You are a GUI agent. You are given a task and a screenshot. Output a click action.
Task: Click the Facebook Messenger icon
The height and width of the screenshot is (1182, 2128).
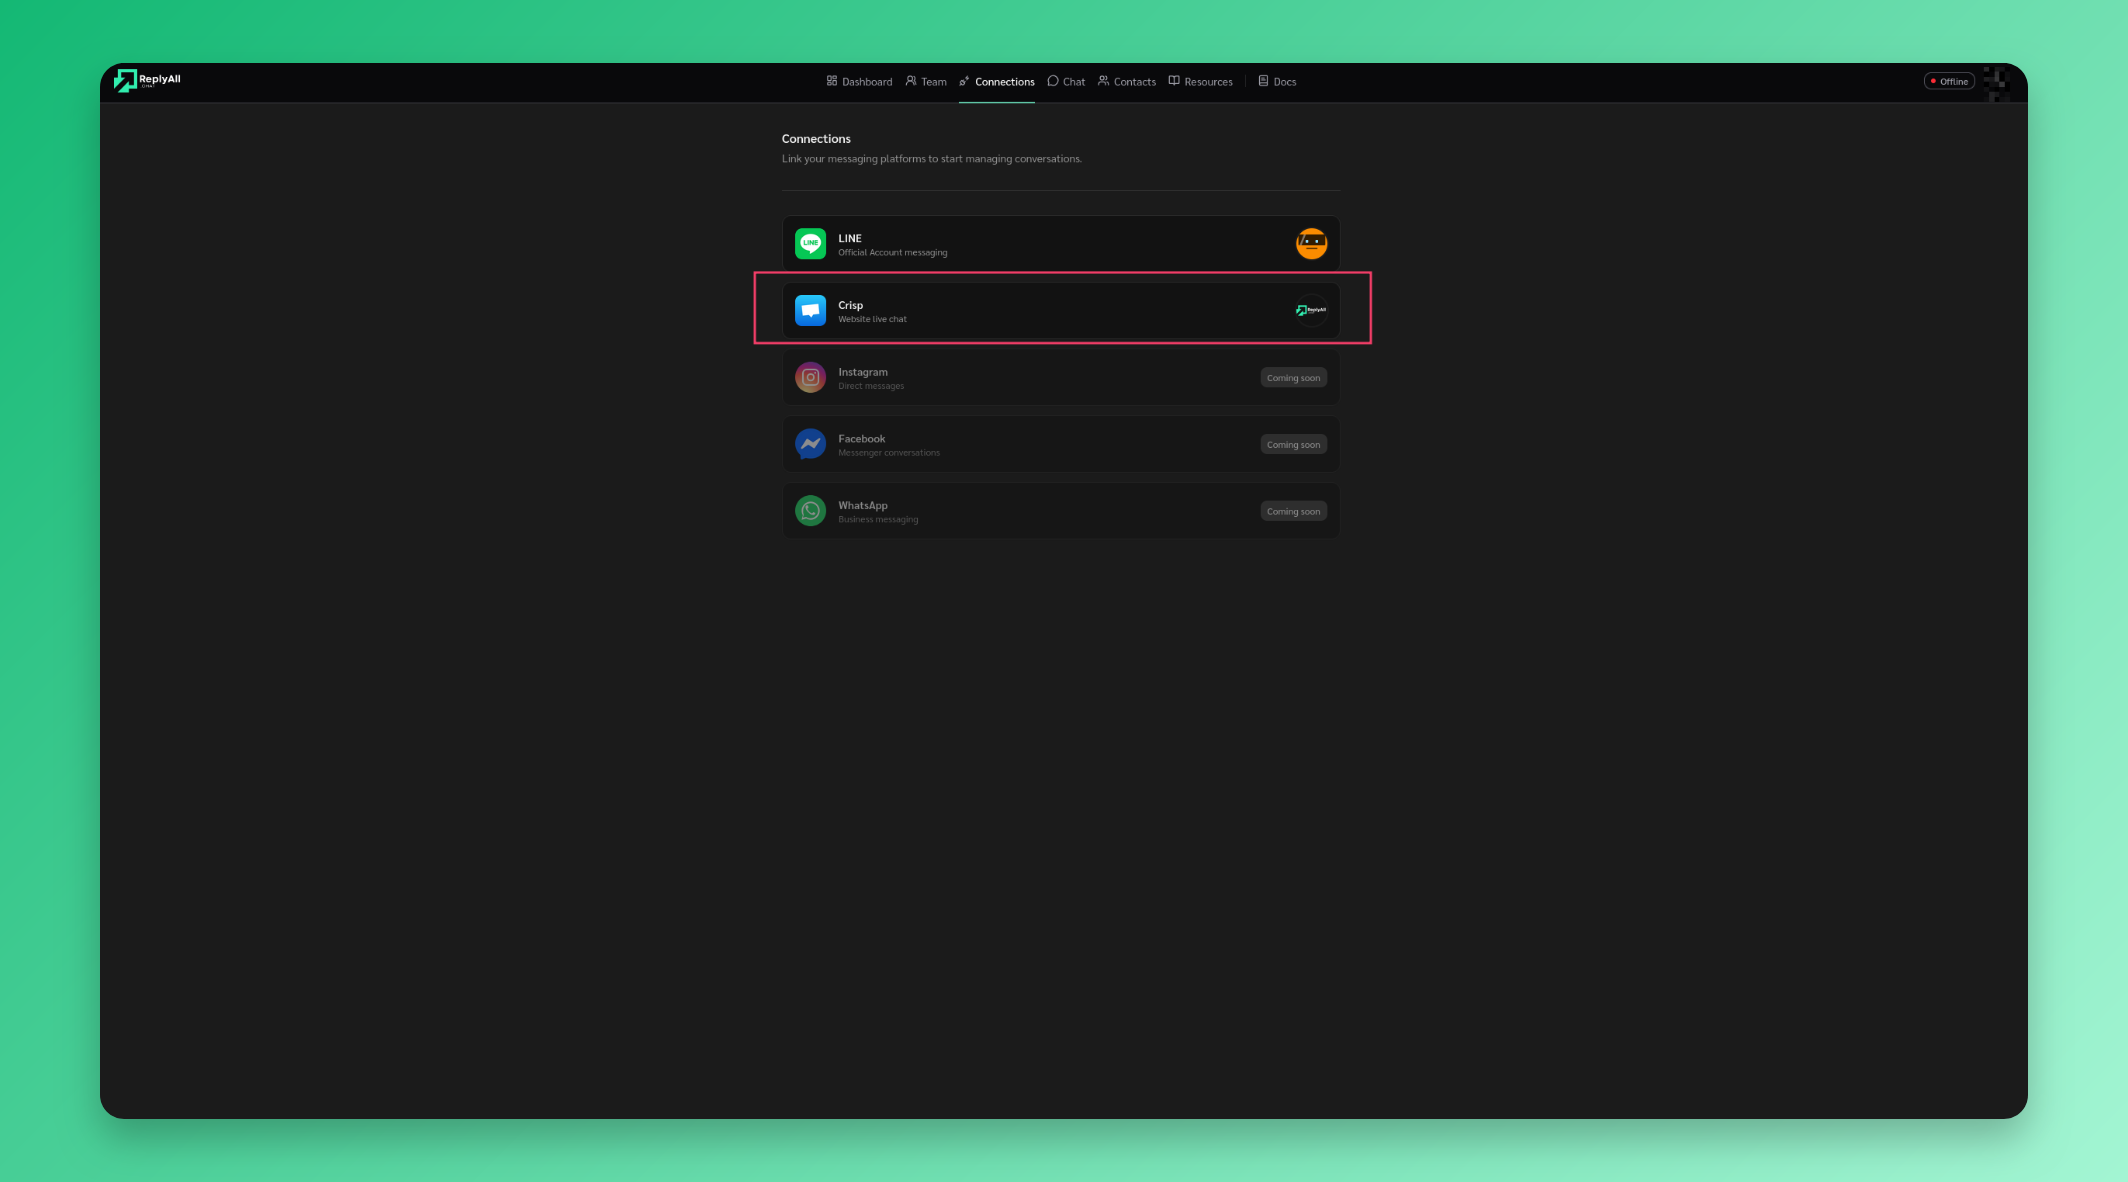(810, 444)
